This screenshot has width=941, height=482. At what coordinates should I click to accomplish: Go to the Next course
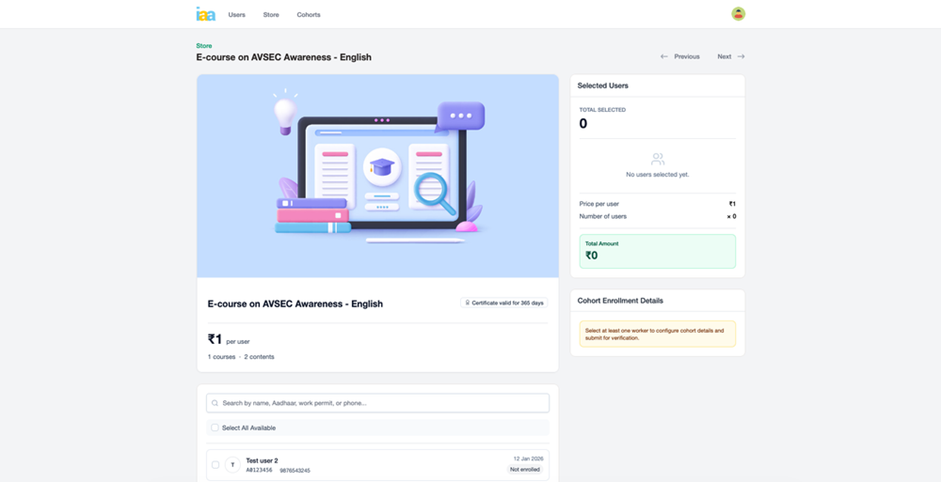point(724,57)
